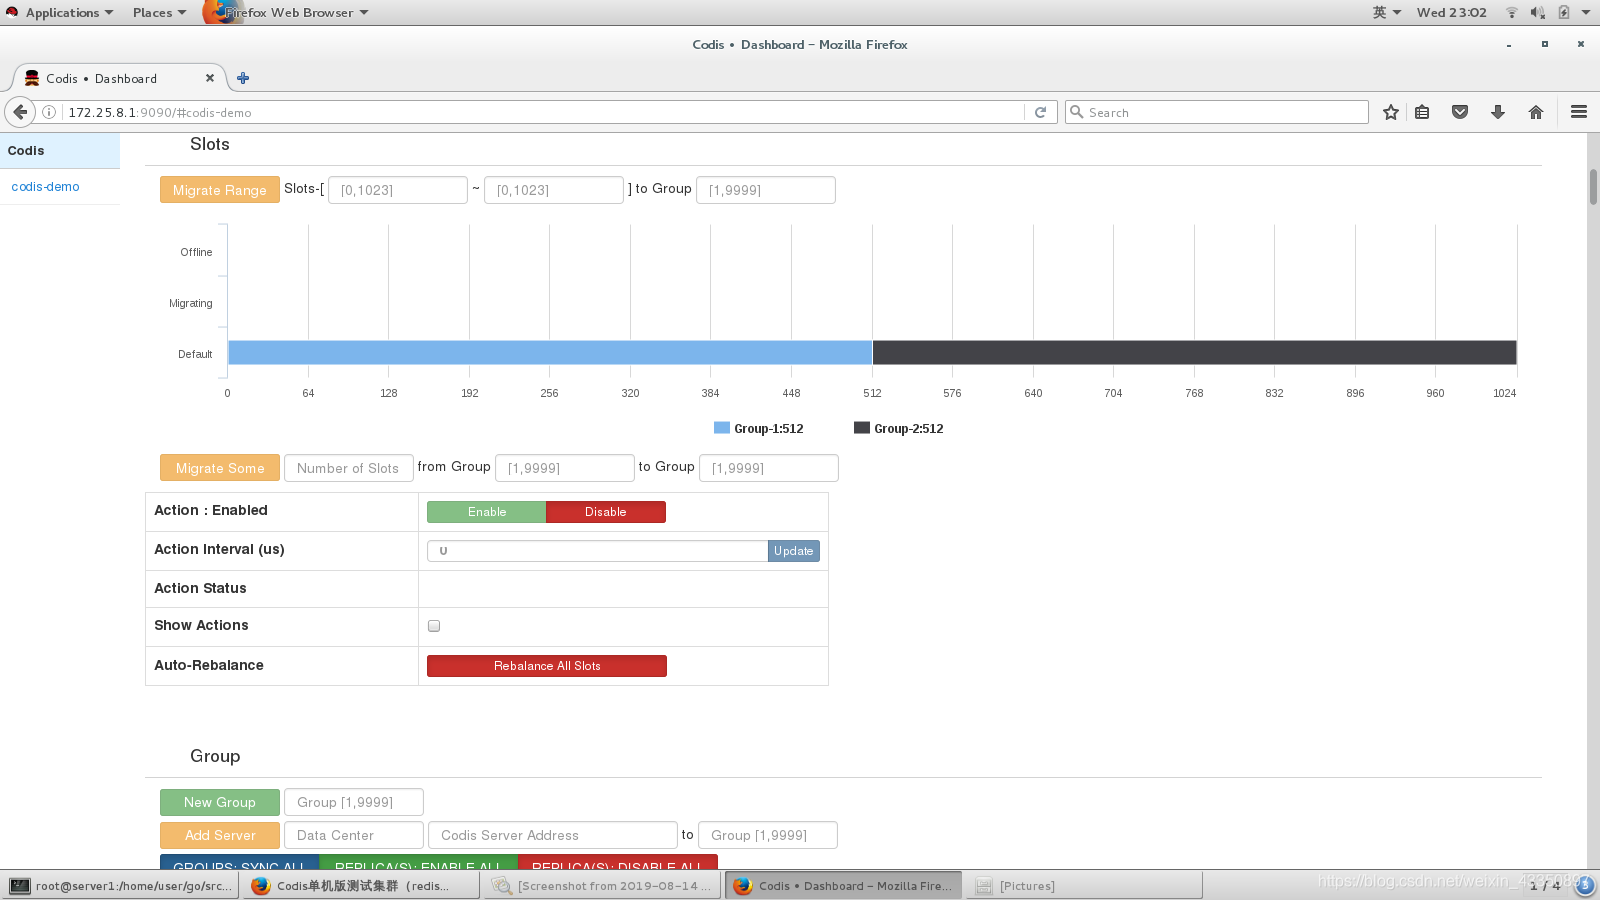
Task: Reload the page with the refresh icon
Action: [1040, 112]
